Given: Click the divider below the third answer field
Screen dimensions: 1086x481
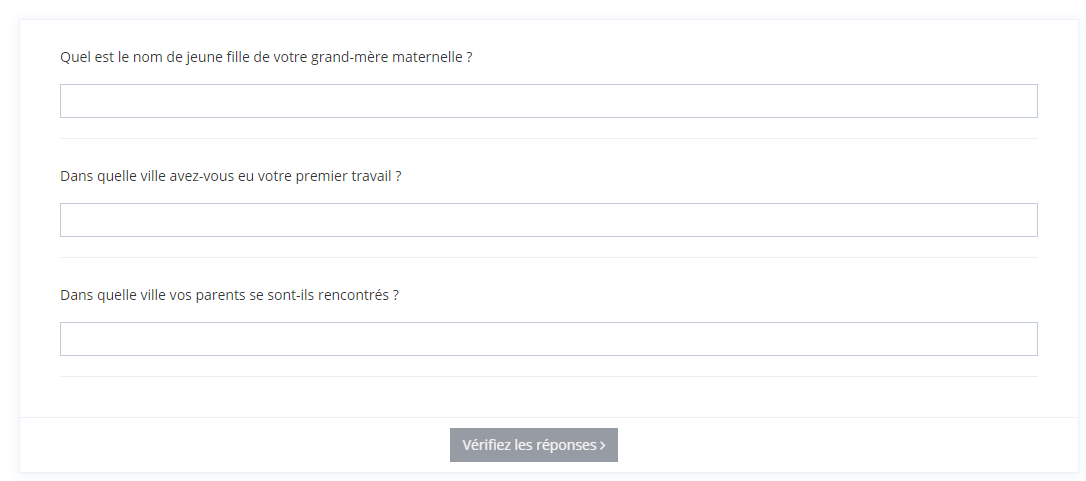Looking at the screenshot, I should coord(548,376).
